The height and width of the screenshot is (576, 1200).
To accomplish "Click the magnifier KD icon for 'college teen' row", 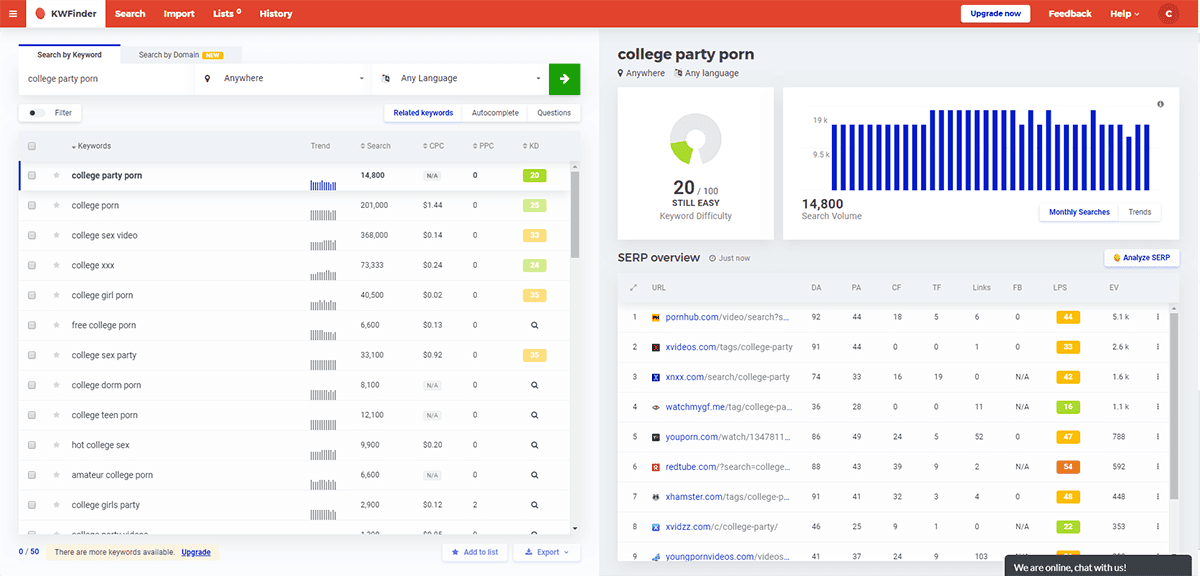I will pos(534,415).
